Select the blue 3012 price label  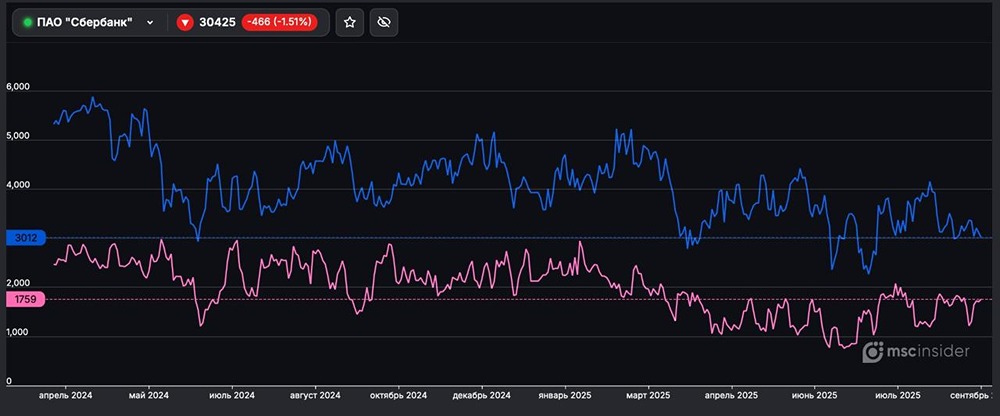pos(25,238)
